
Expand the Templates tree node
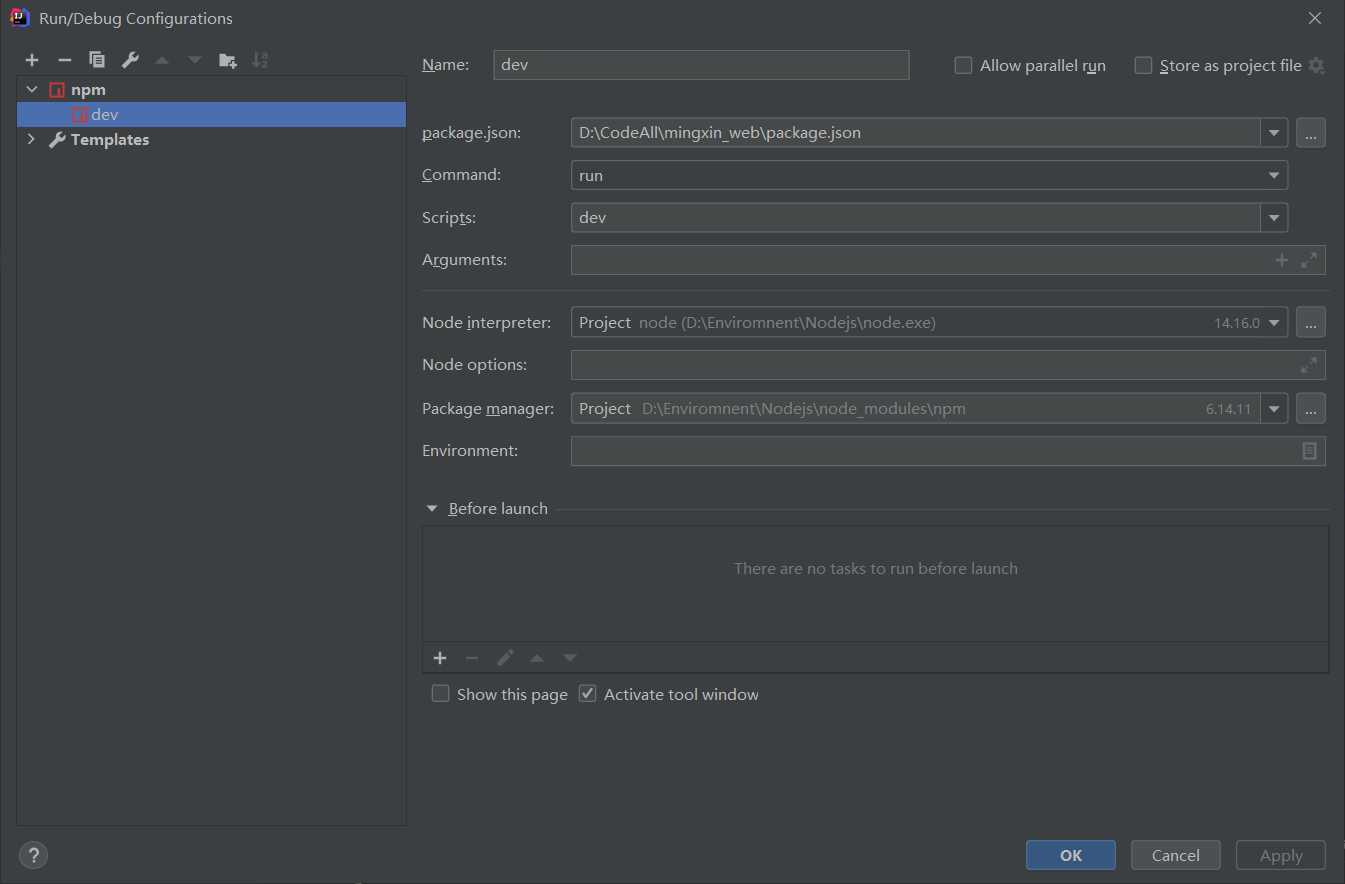click(x=31, y=140)
